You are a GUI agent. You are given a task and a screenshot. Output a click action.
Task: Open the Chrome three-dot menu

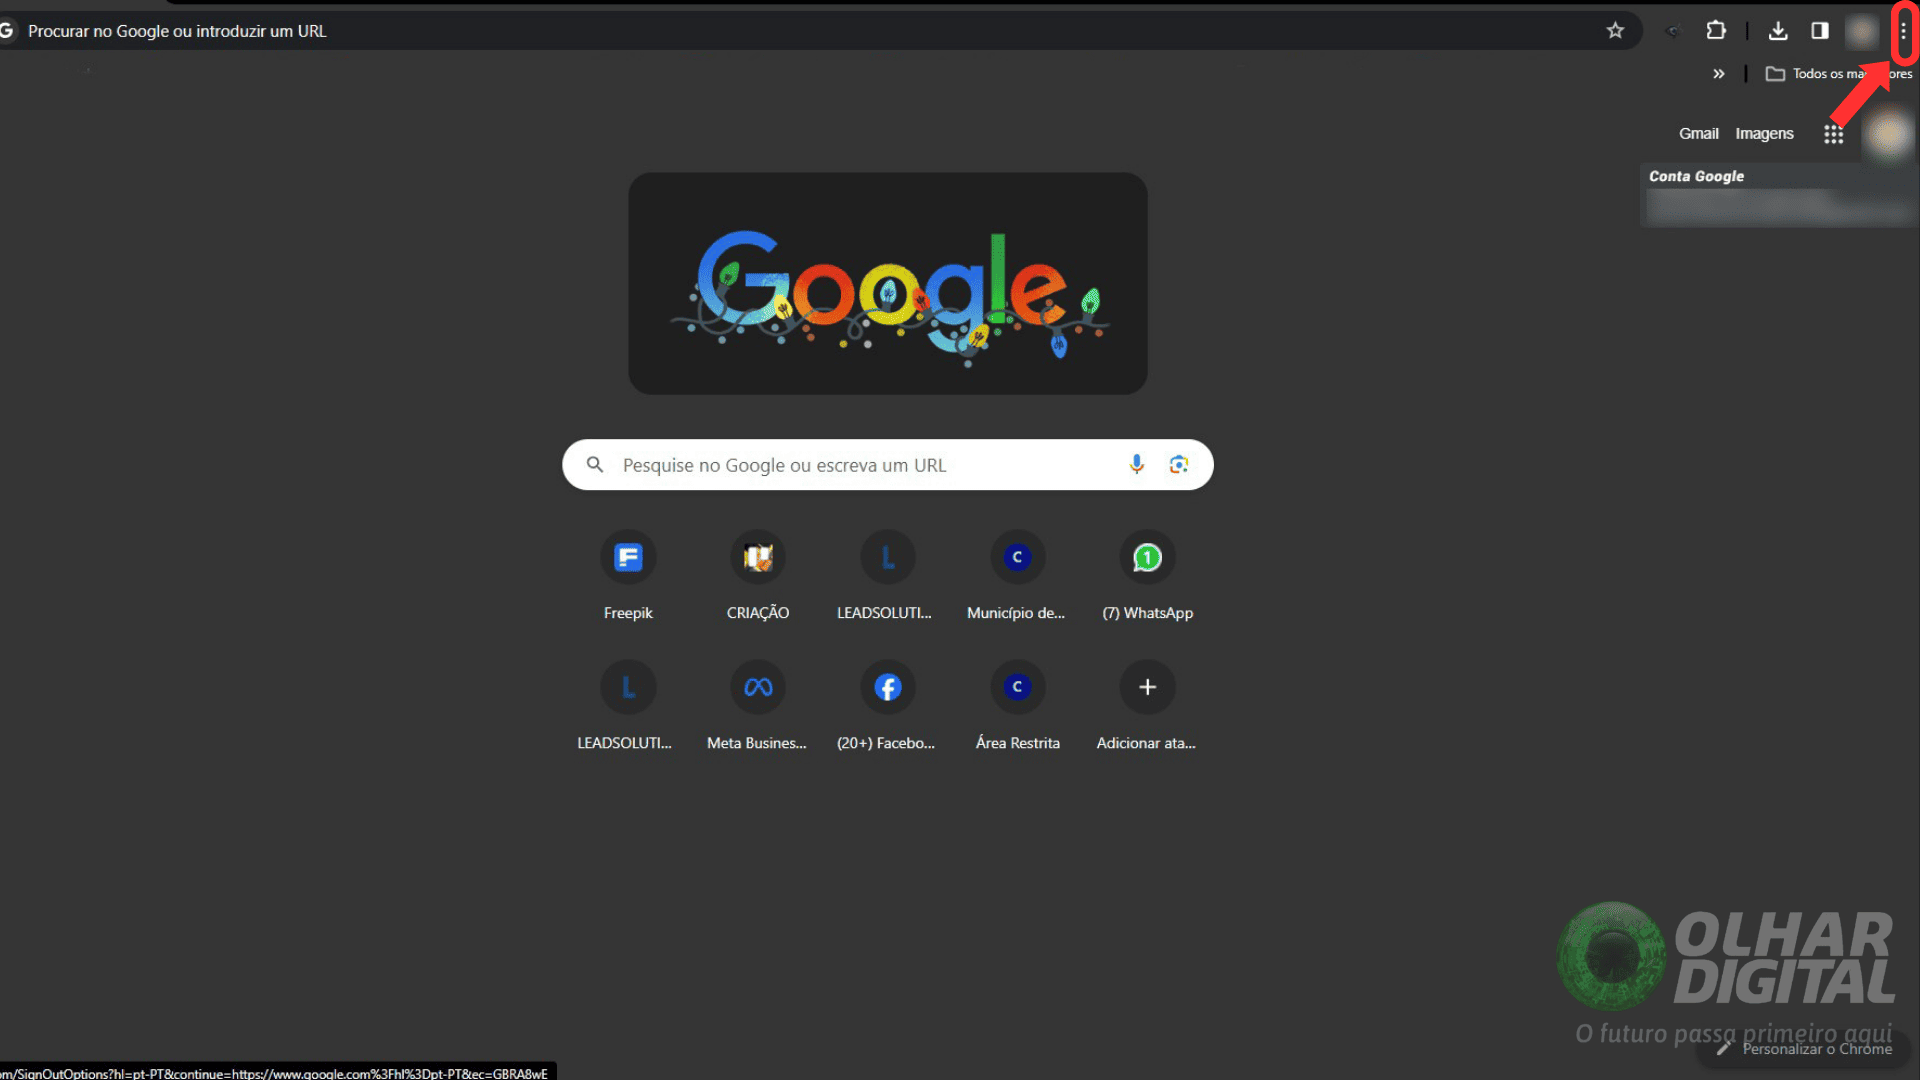(1903, 31)
